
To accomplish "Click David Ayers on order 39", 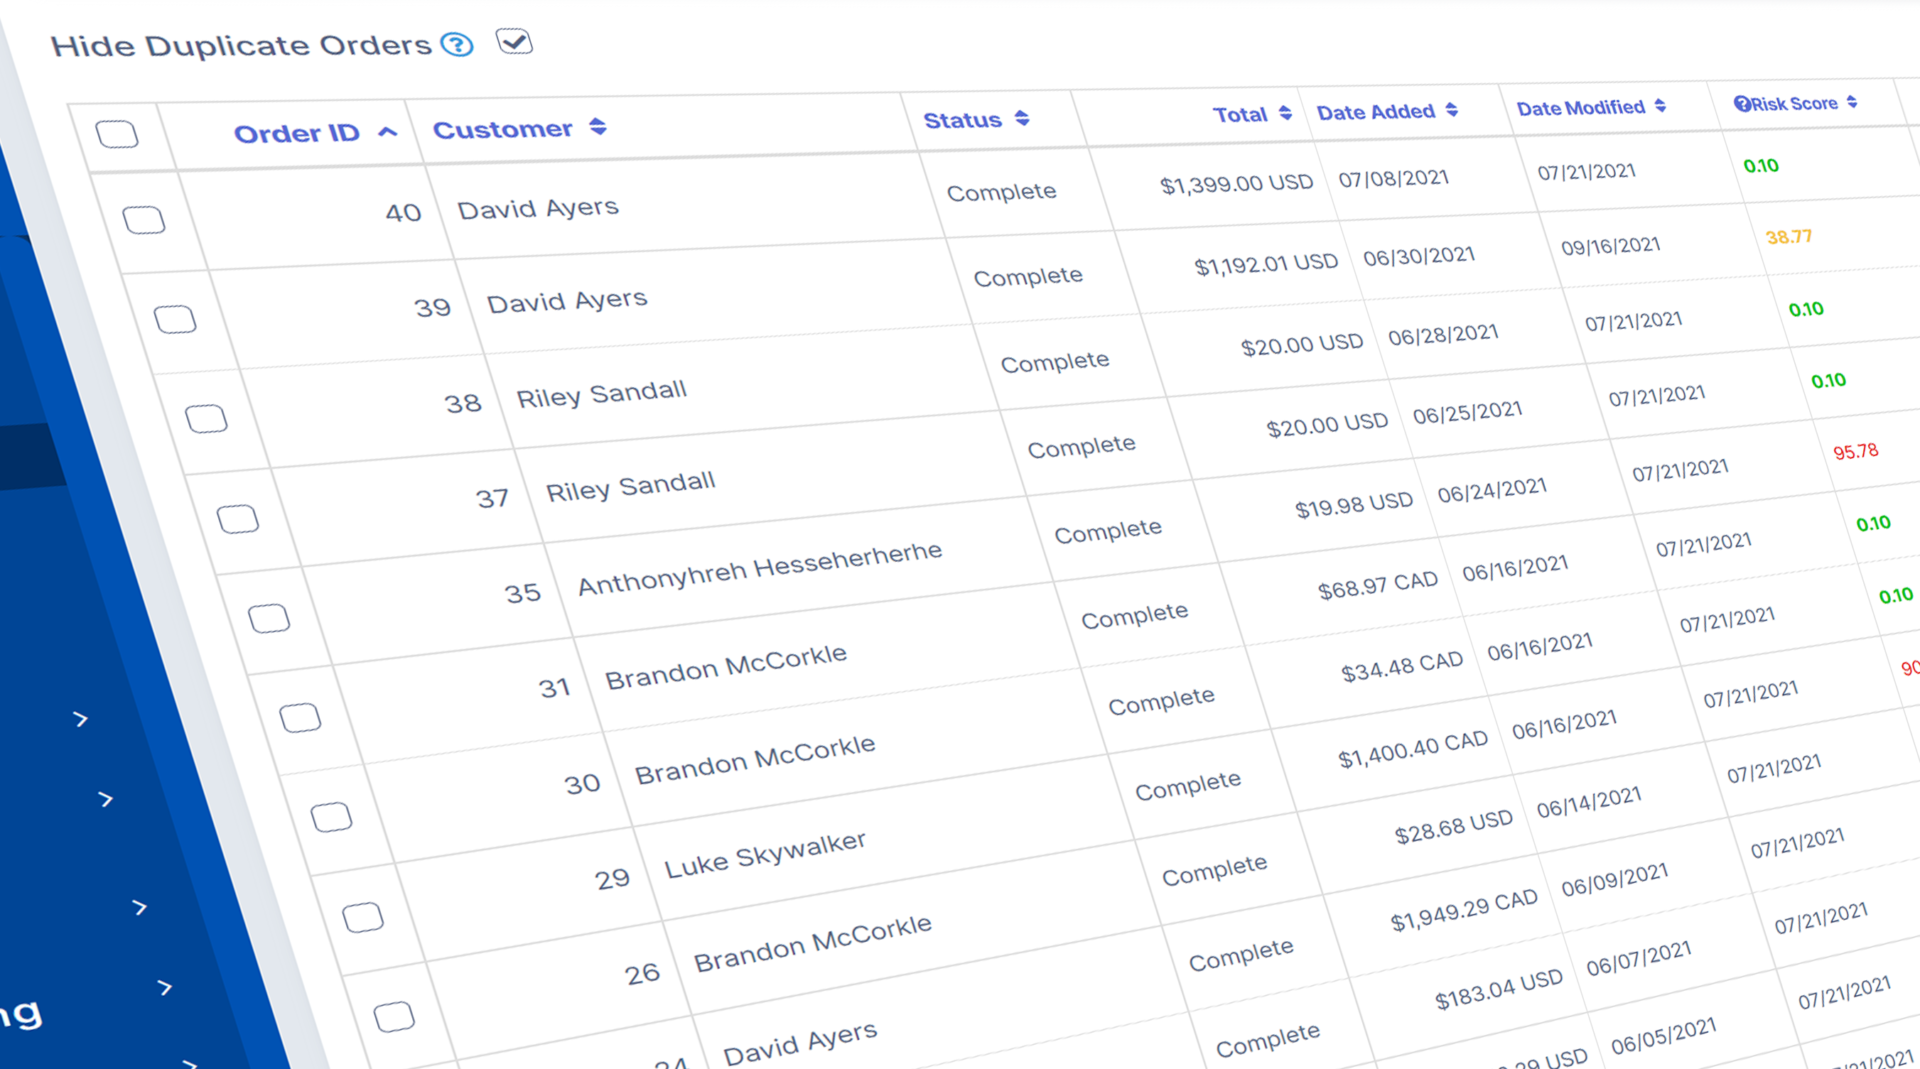I will pos(567,300).
